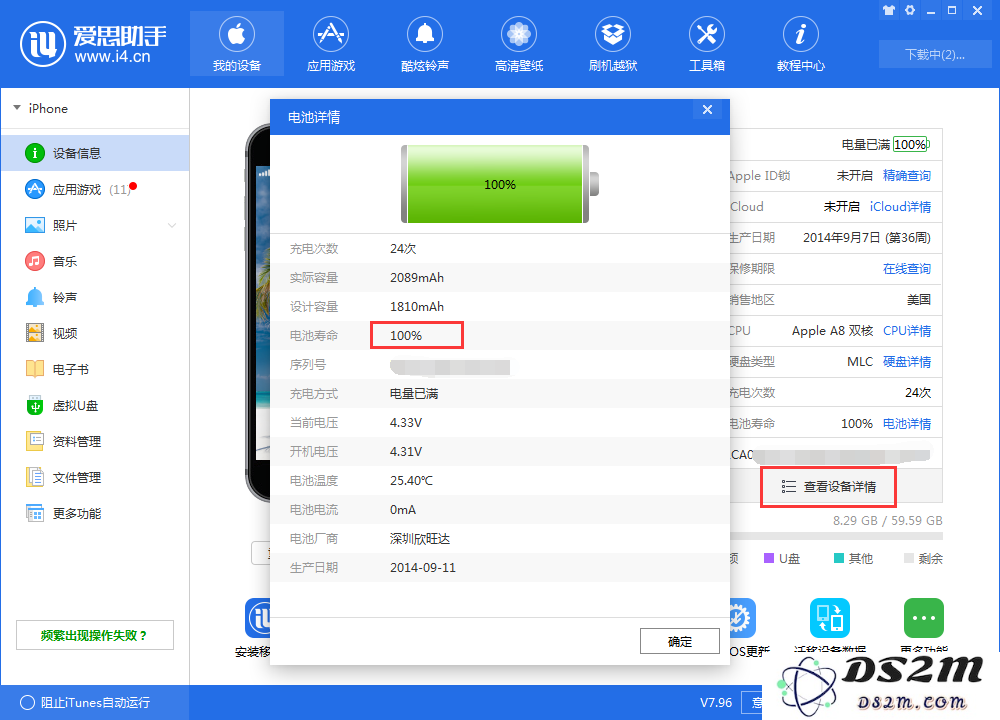Click the 当前电压 value 4.33V
This screenshot has width=1000, height=720.
[406, 423]
